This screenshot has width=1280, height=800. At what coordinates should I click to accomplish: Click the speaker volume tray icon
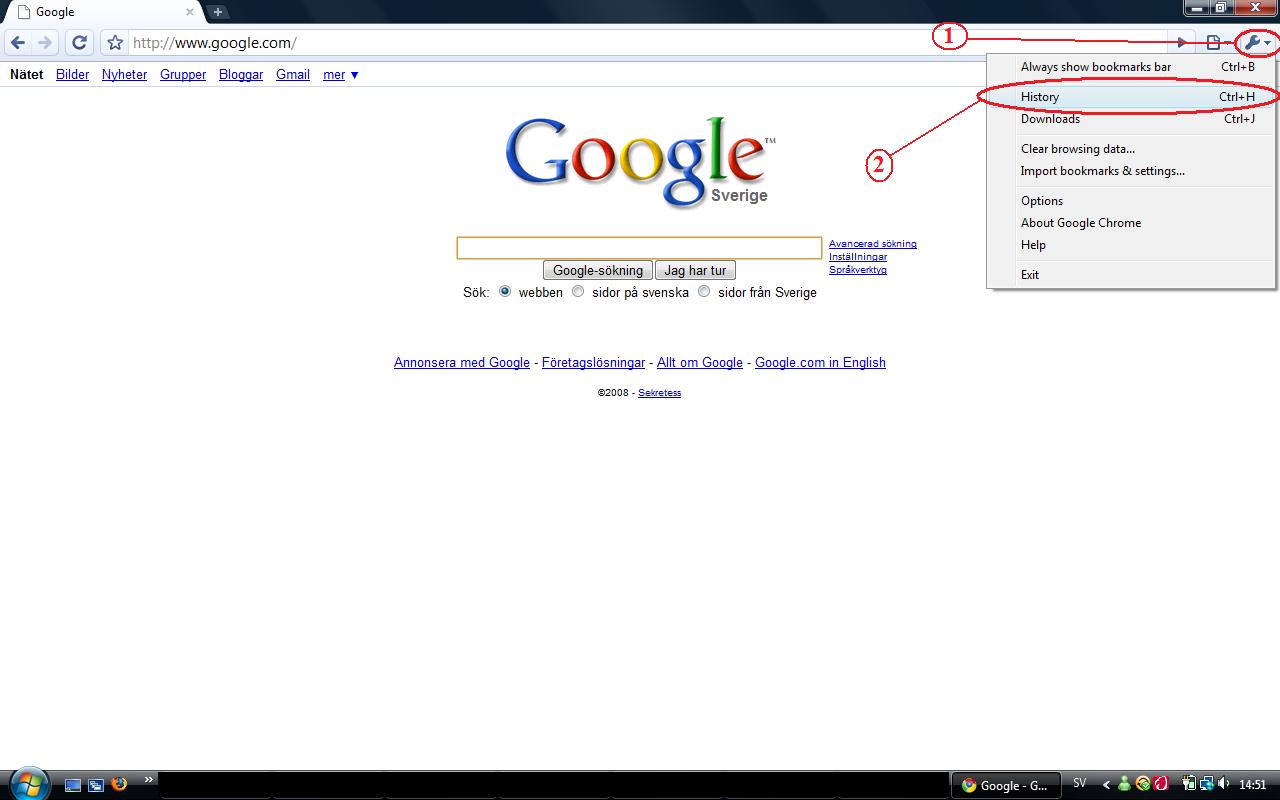tap(1225, 784)
